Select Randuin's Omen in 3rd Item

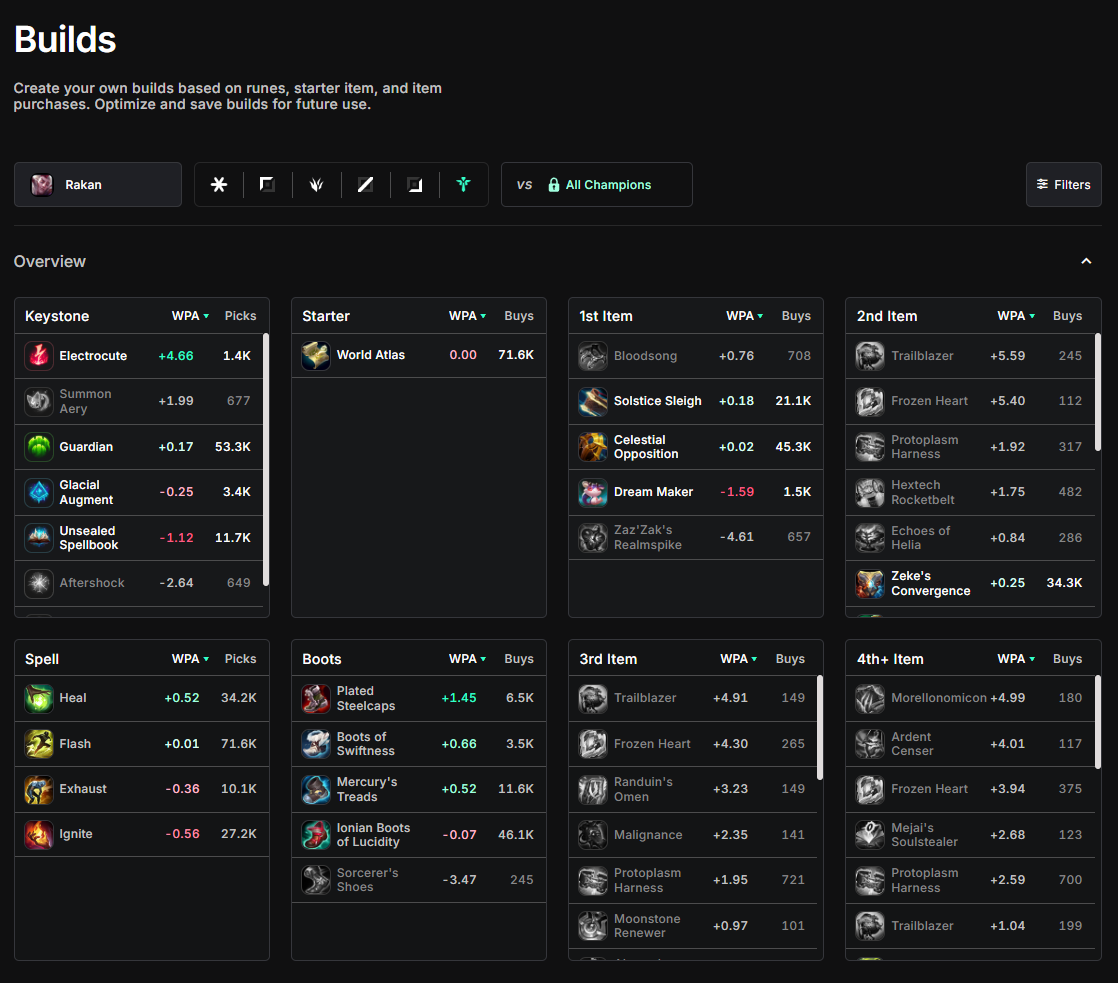pos(693,789)
